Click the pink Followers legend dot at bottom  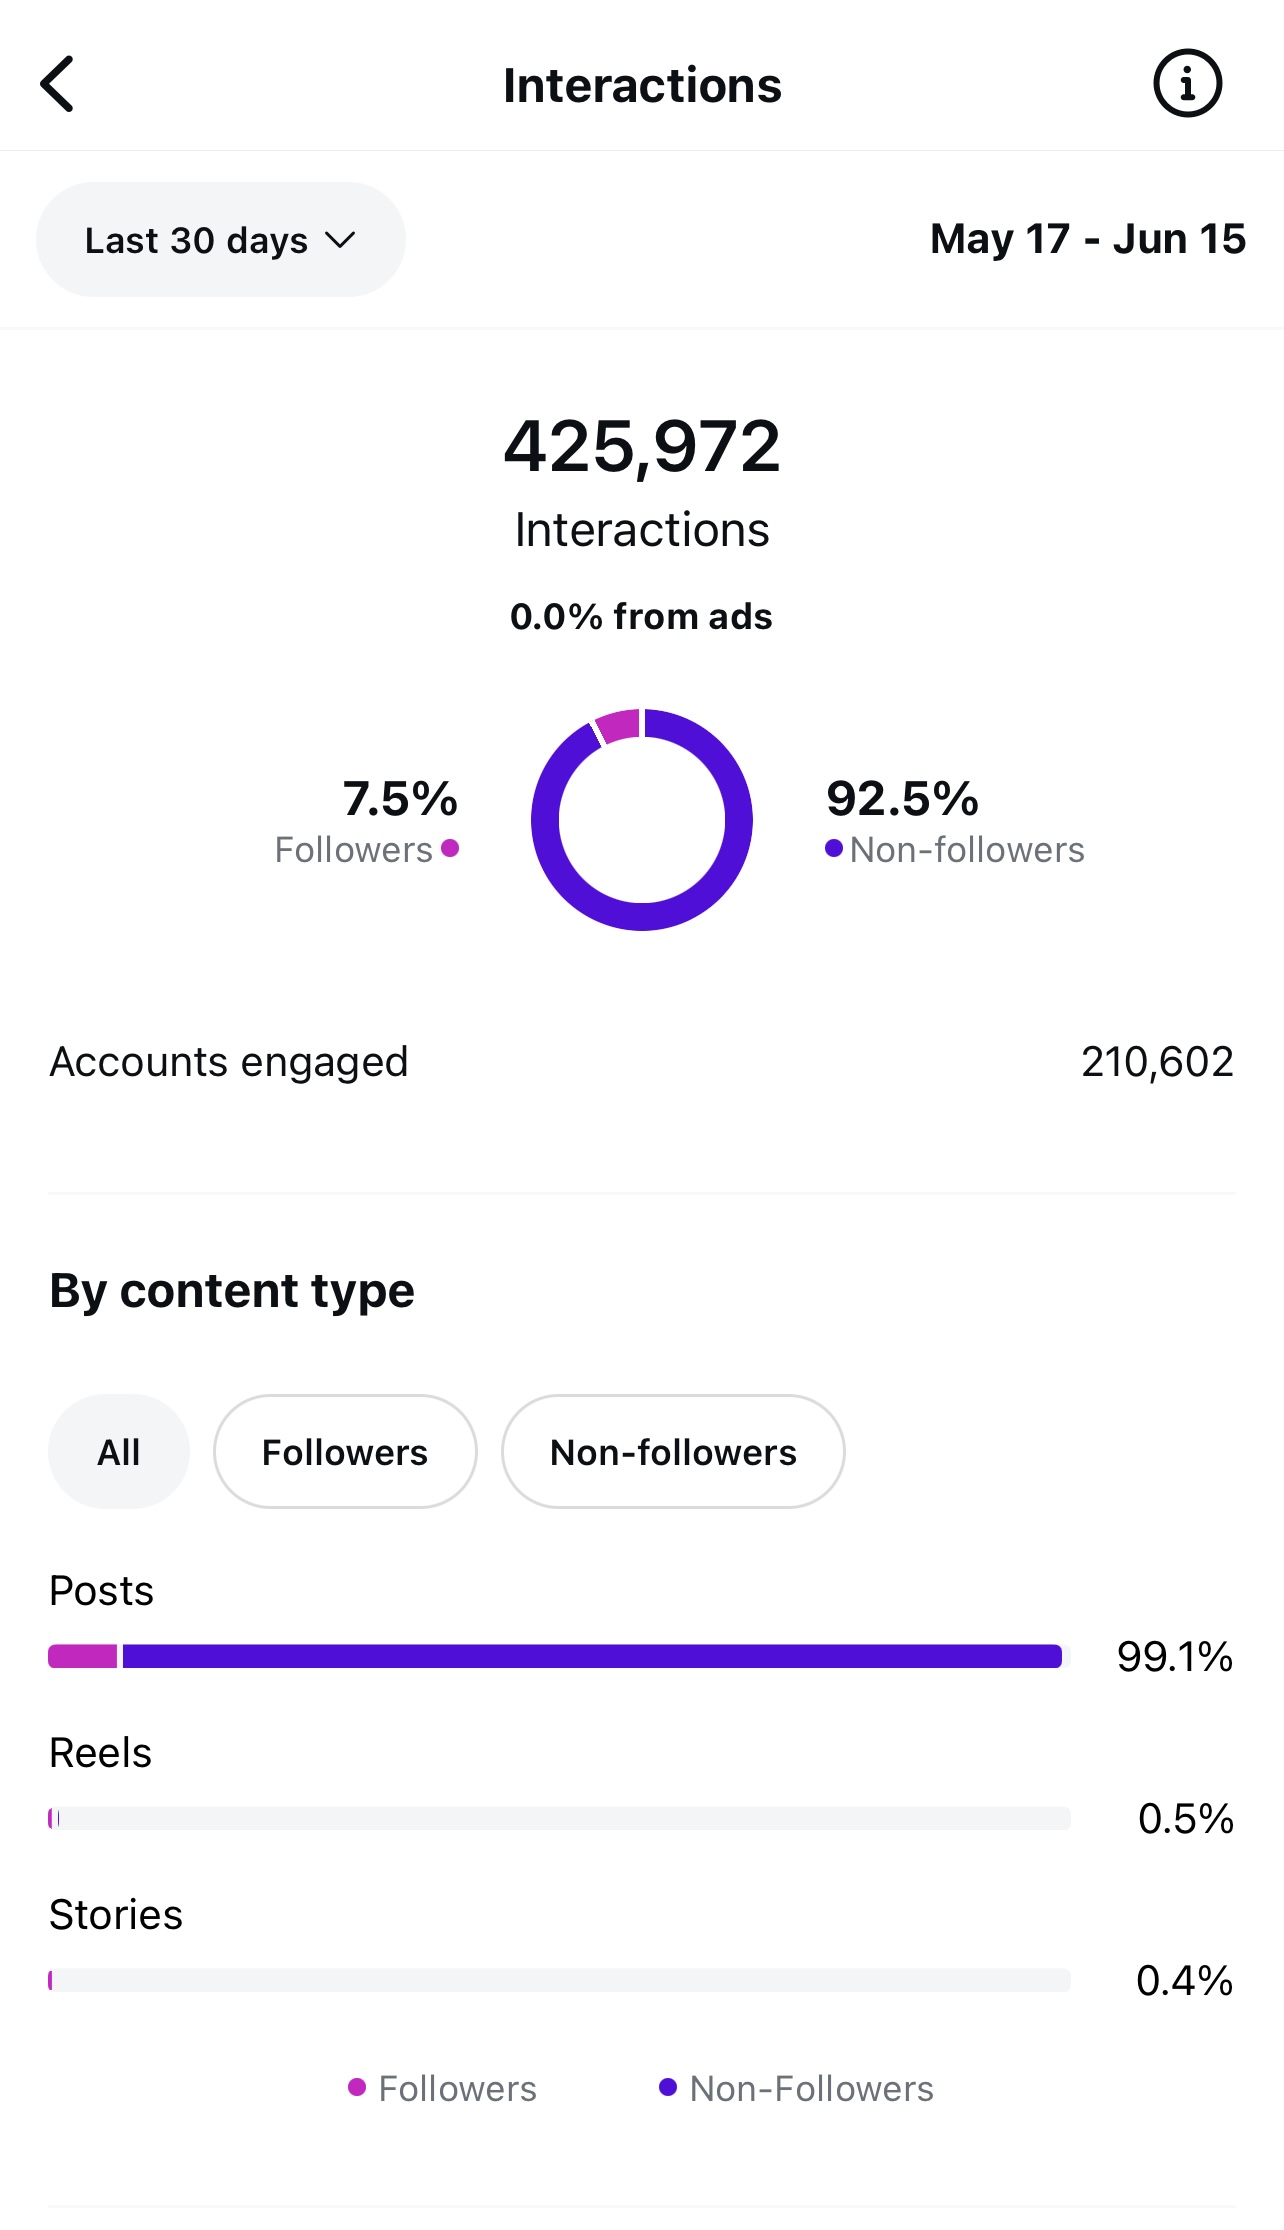(357, 2087)
